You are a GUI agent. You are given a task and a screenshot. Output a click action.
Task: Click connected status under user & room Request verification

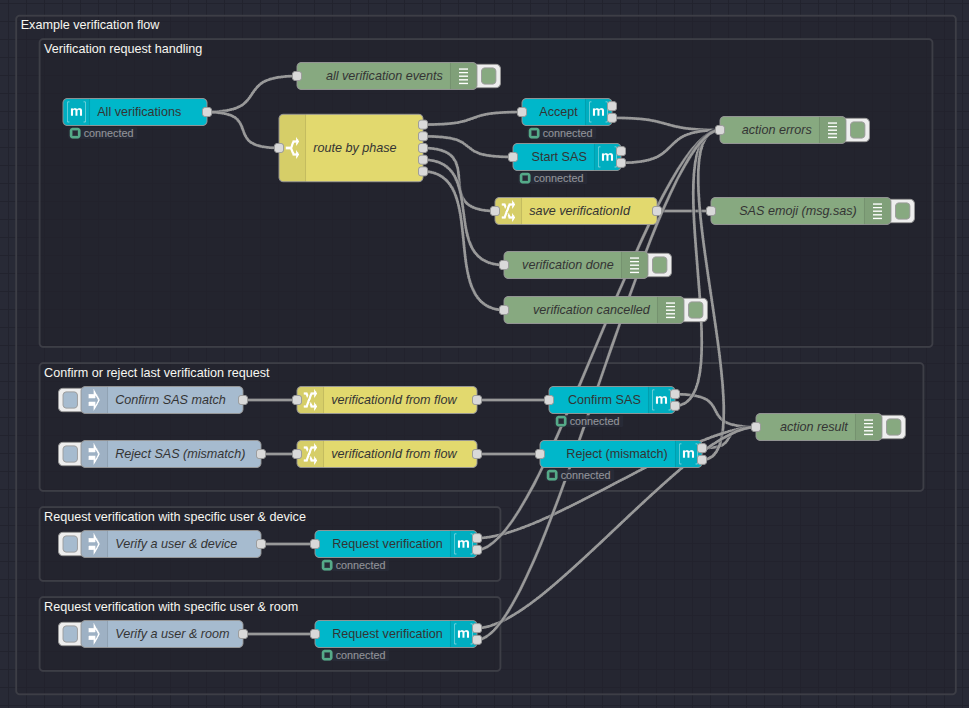[354, 655]
